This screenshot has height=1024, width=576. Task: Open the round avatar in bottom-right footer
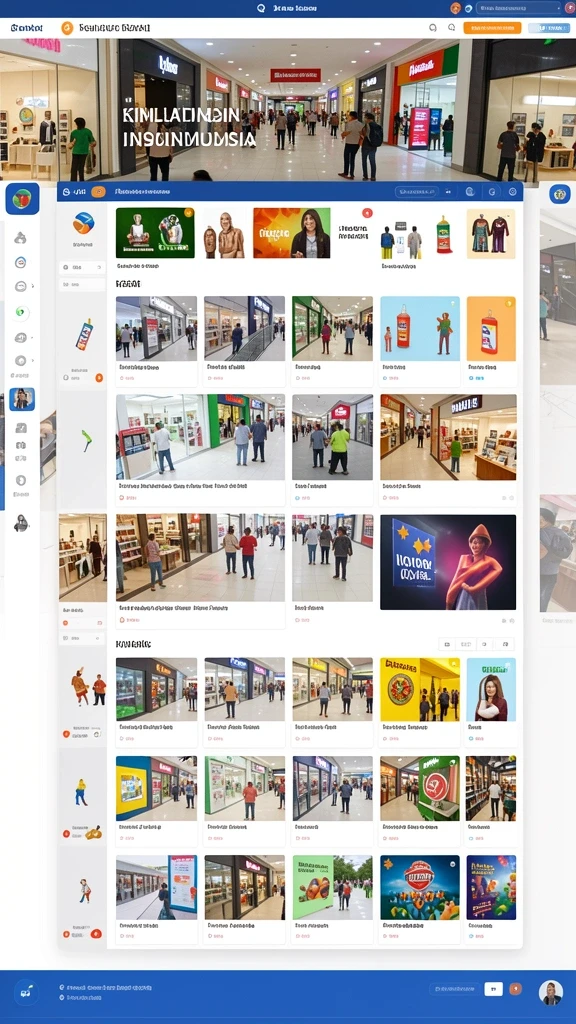click(551, 993)
